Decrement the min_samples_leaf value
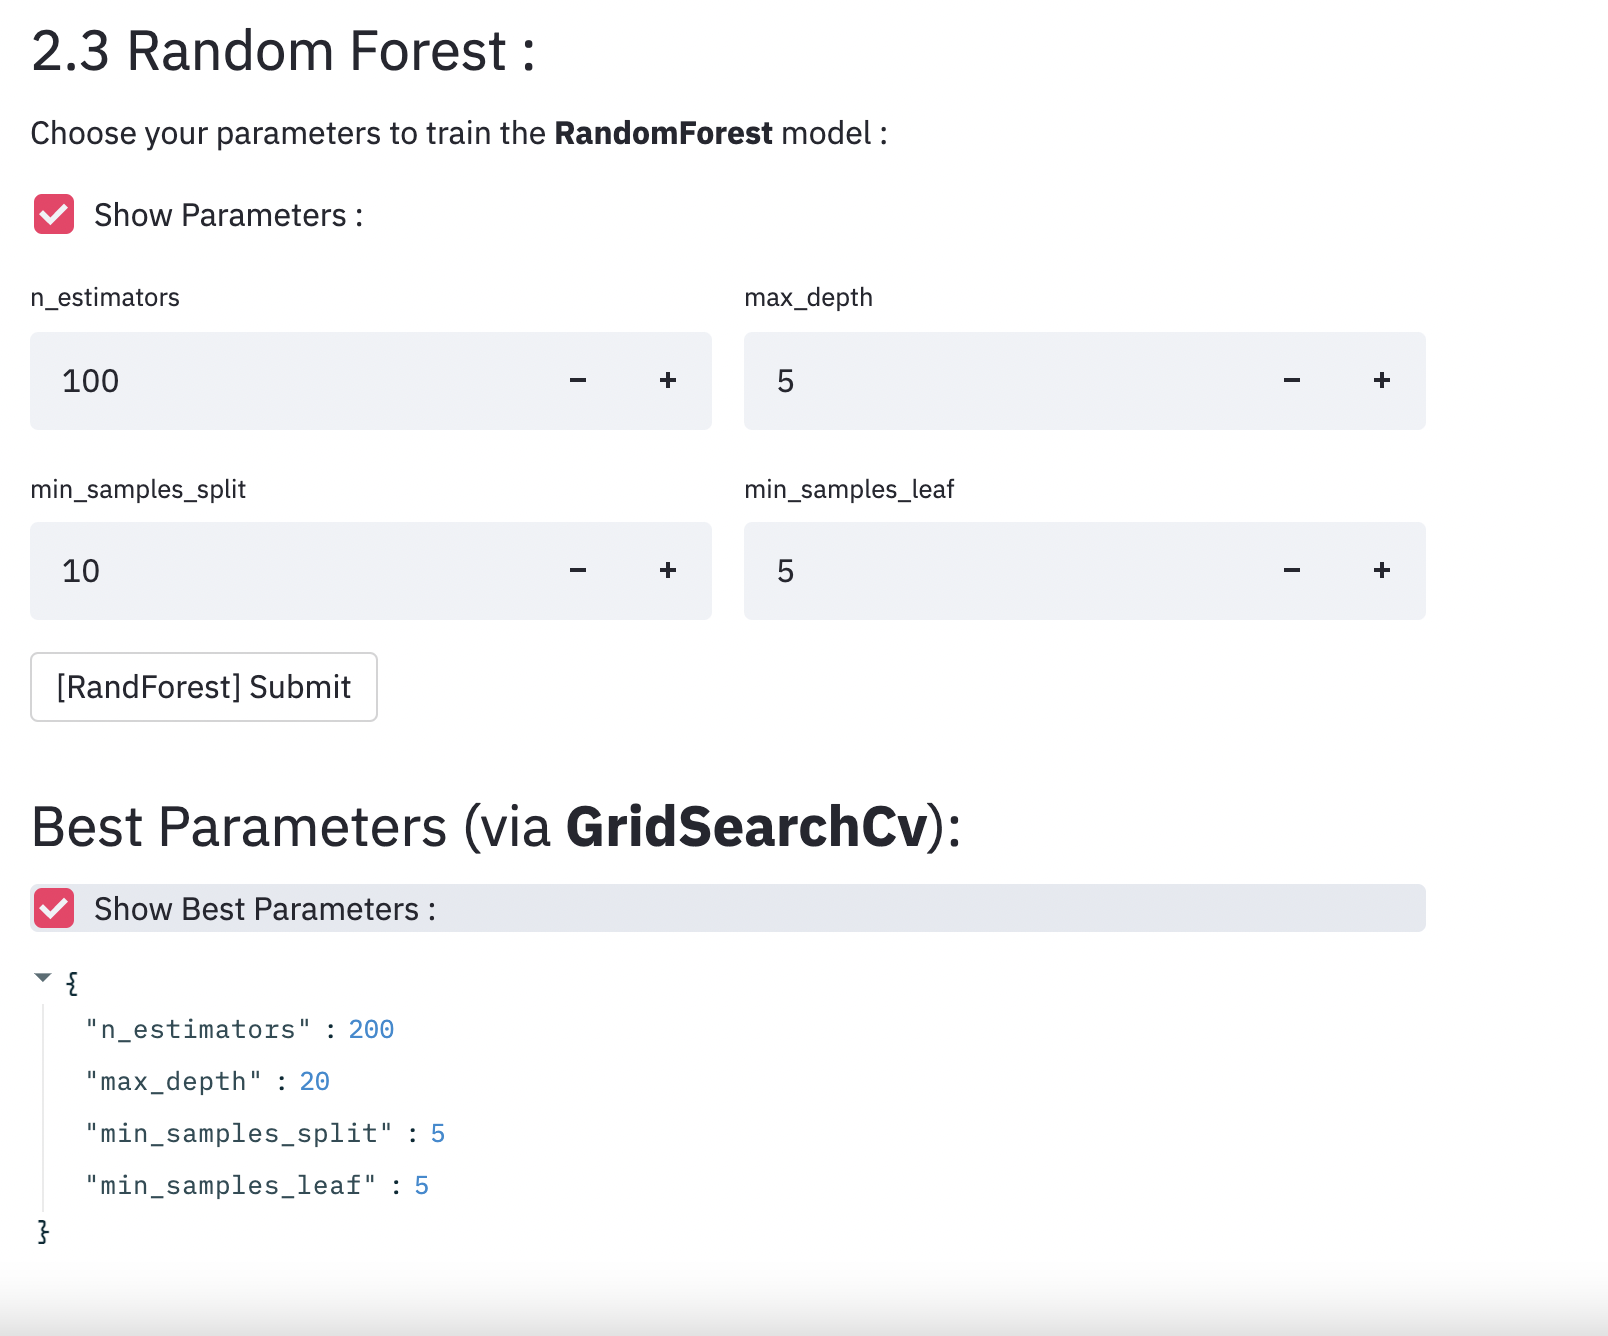Screen dimensions: 1608x1336 (1291, 571)
